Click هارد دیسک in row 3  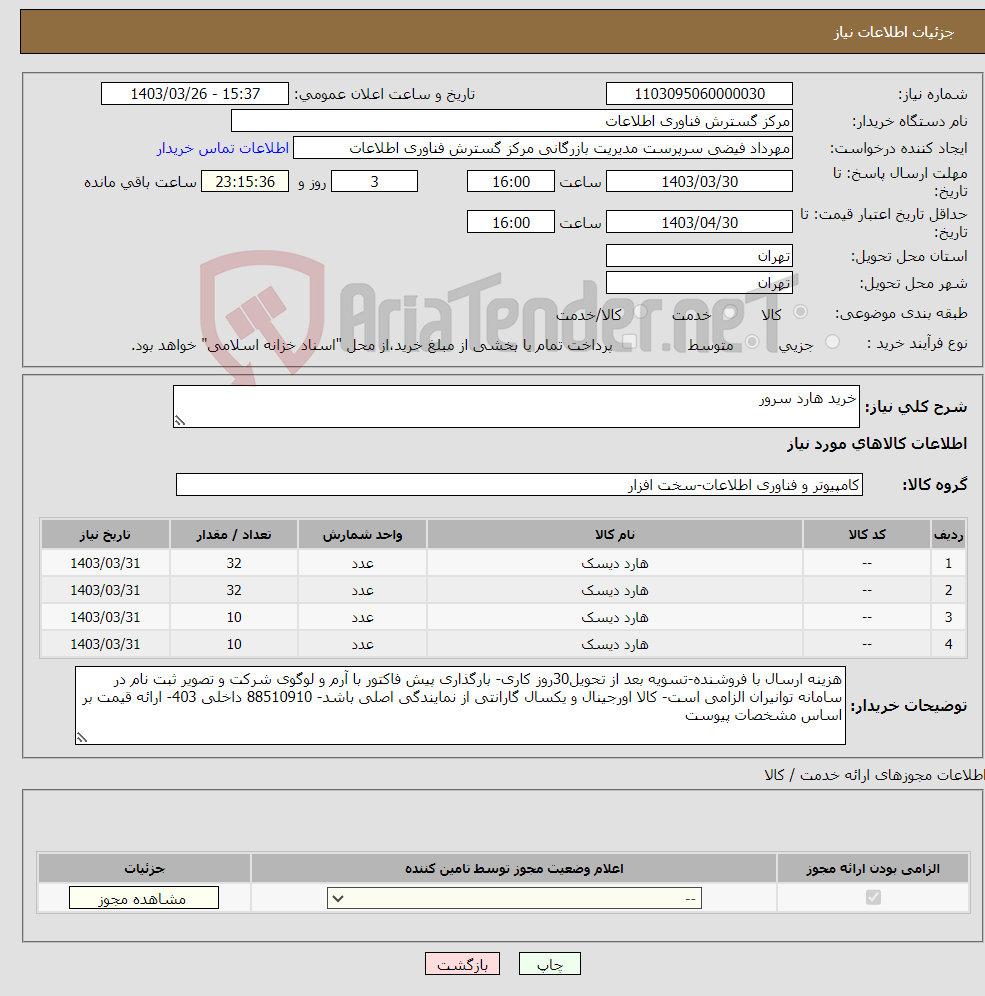coord(615,617)
